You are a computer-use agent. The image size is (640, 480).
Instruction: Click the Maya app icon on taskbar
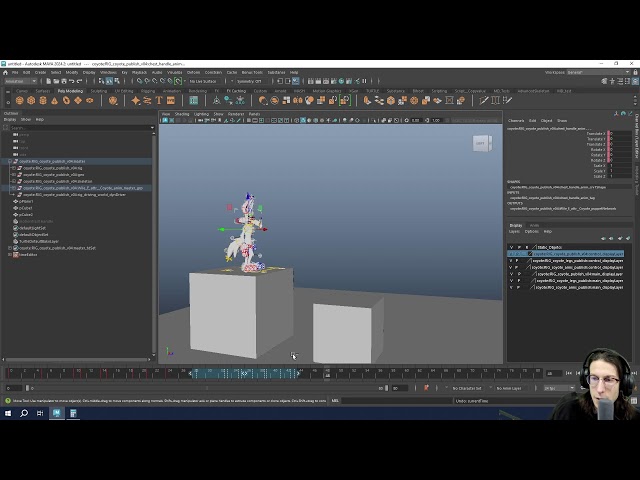tap(57, 413)
